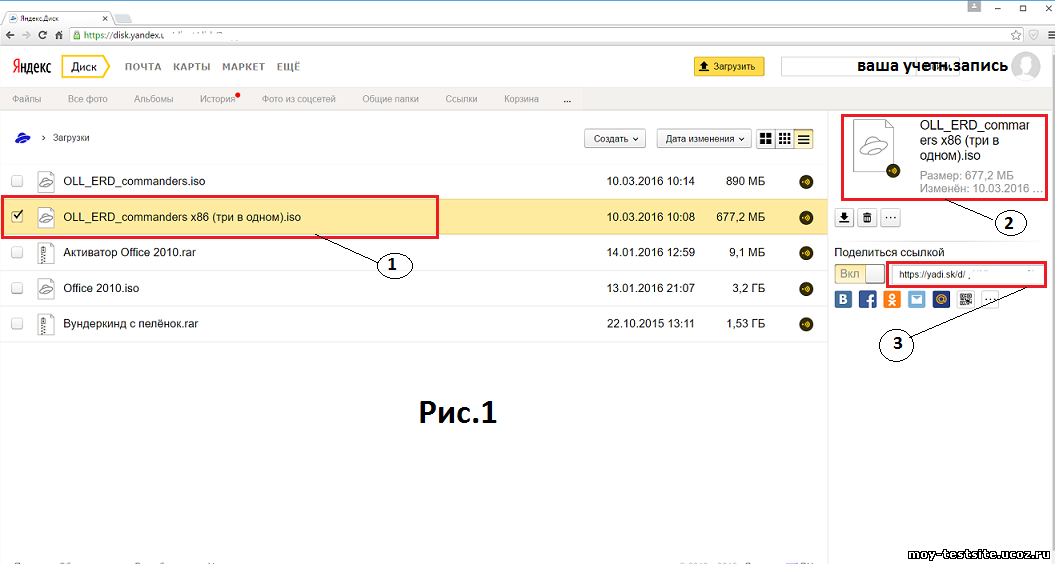This screenshot has width=1055, height=564.
Task: Share link via Facebook icon
Action: [x=867, y=298]
